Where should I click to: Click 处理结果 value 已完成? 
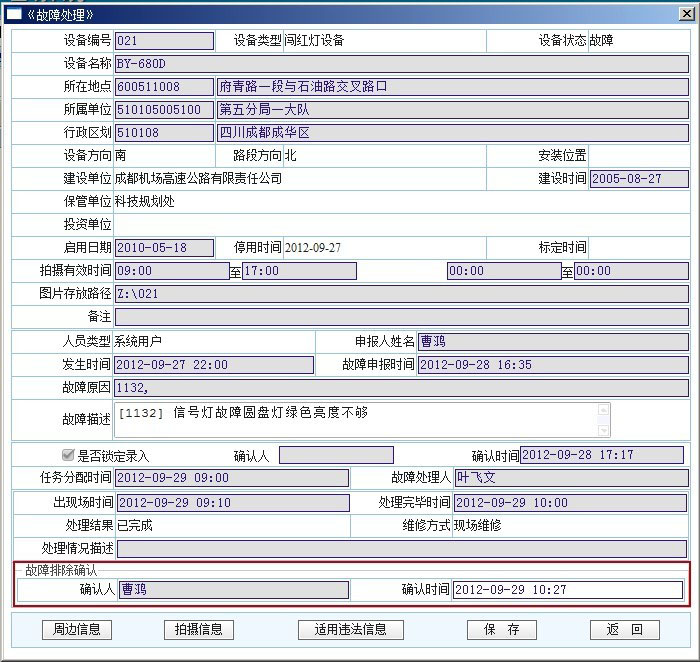[x=135, y=525]
